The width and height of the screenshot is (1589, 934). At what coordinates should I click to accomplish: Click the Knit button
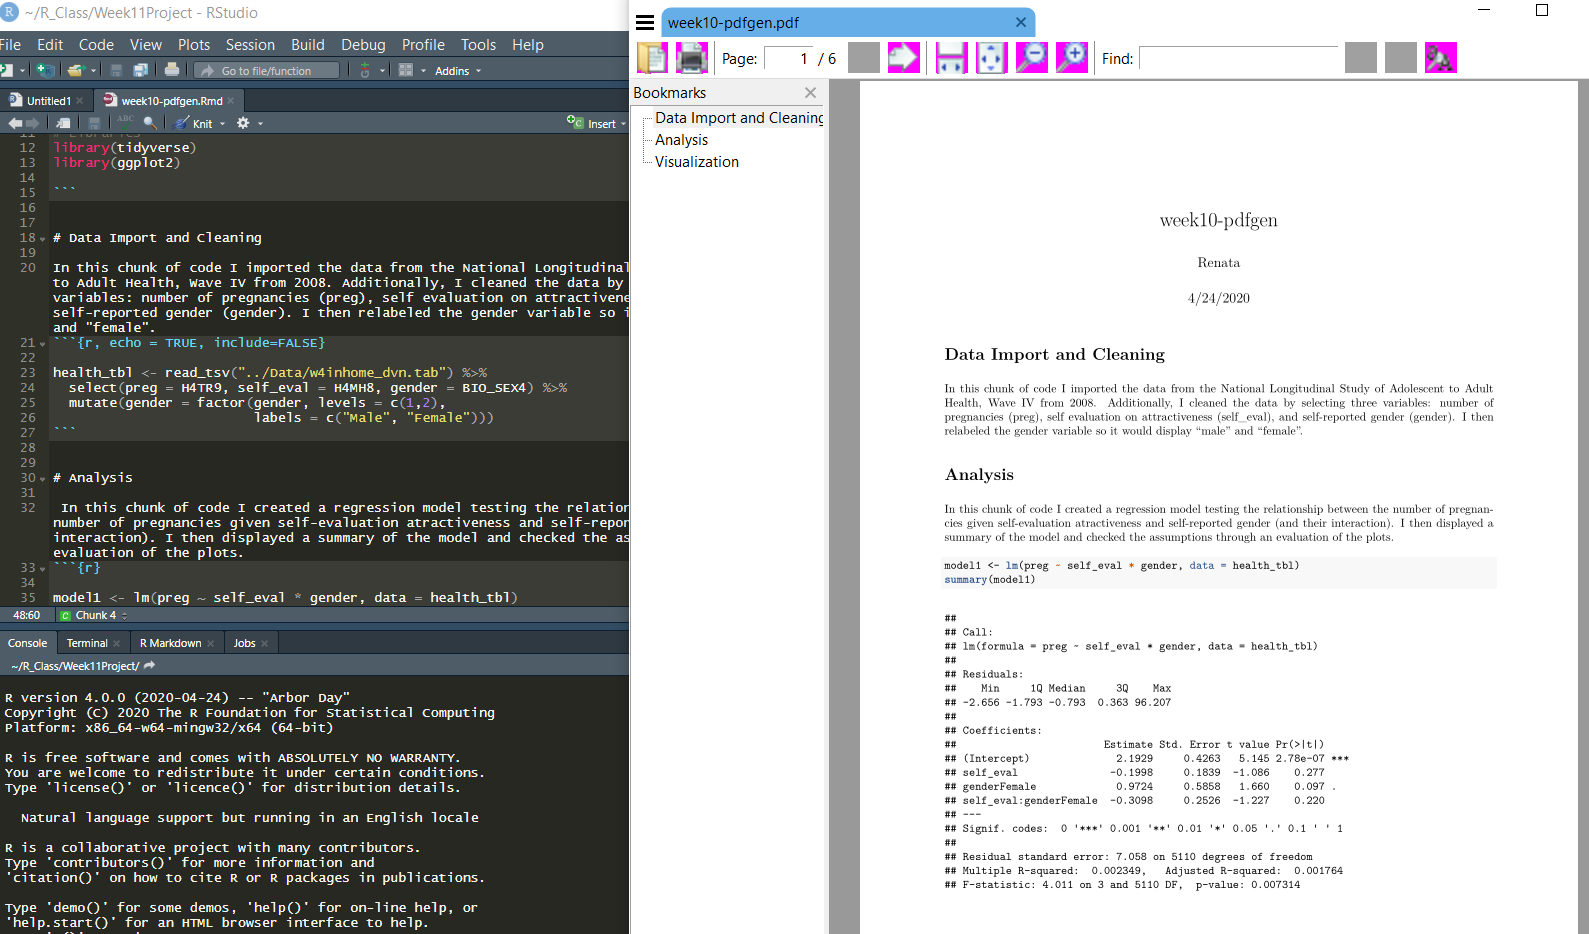click(x=194, y=123)
